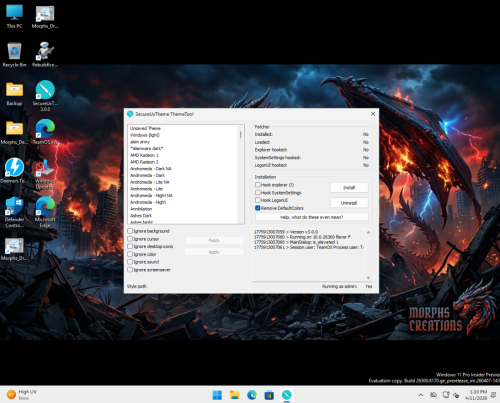500x403 pixels.
Task: Open File Explorer from the taskbar
Action: (235, 395)
